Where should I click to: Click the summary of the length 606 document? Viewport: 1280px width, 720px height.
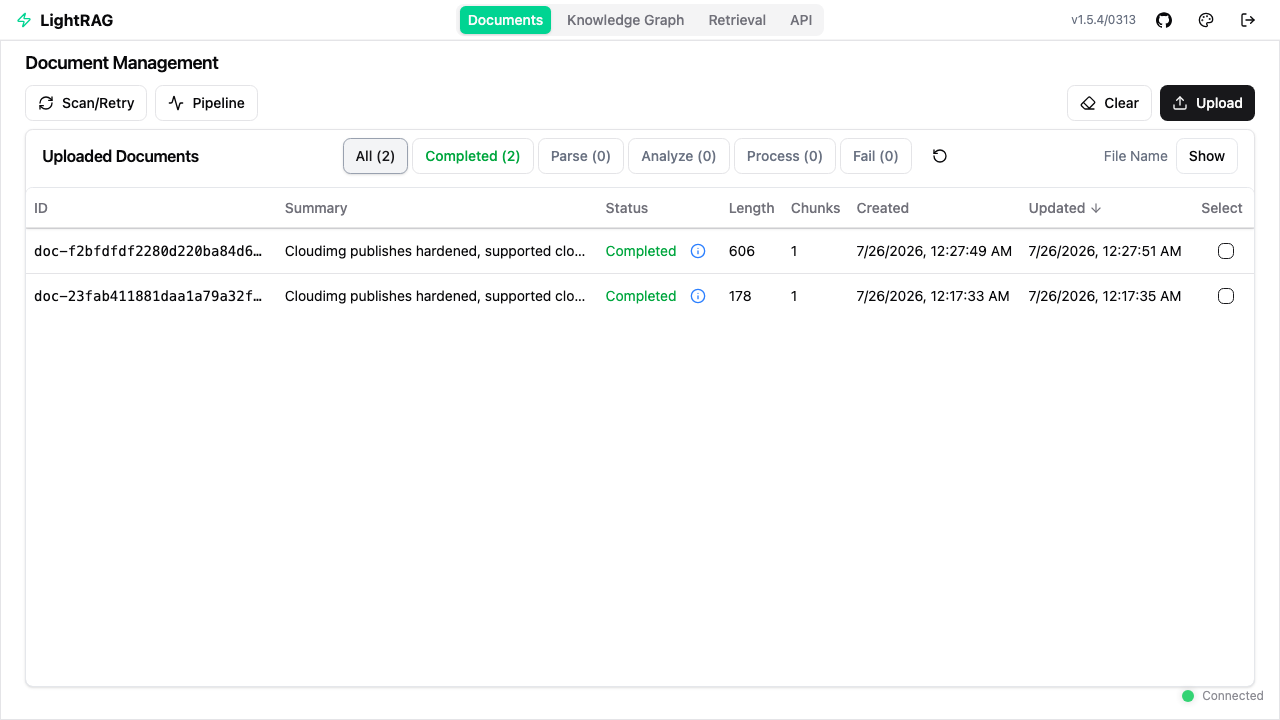(x=435, y=251)
